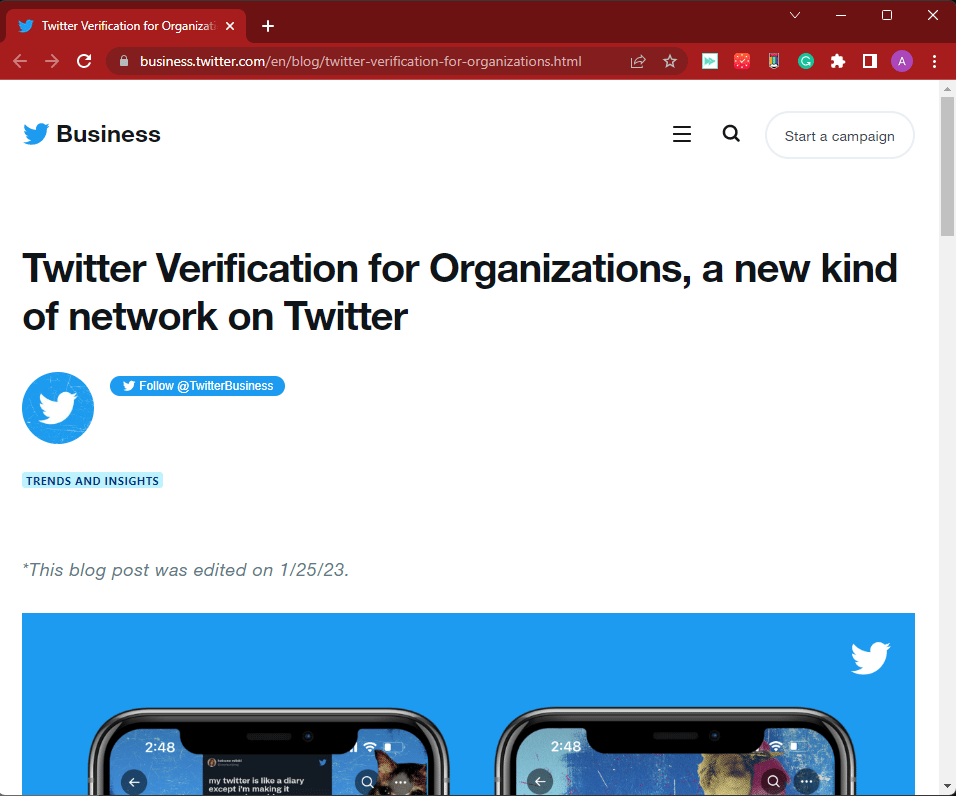Click the page scrollbar thumb
Viewport: 956px width, 796px height.
coord(947,166)
